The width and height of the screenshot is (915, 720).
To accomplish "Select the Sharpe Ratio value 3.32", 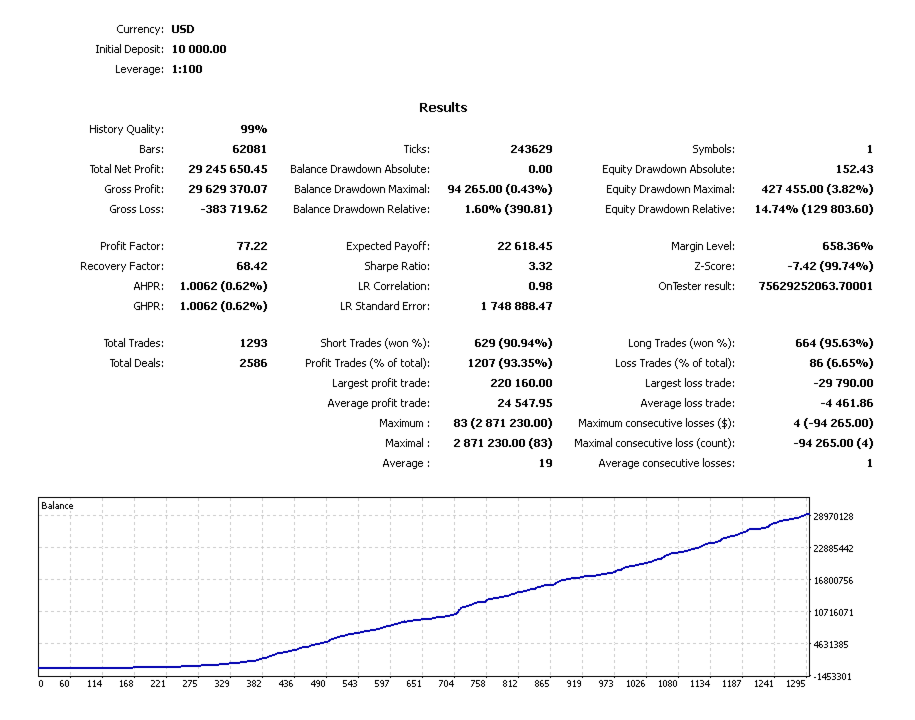I will pyautogui.click(x=540, y=266).
